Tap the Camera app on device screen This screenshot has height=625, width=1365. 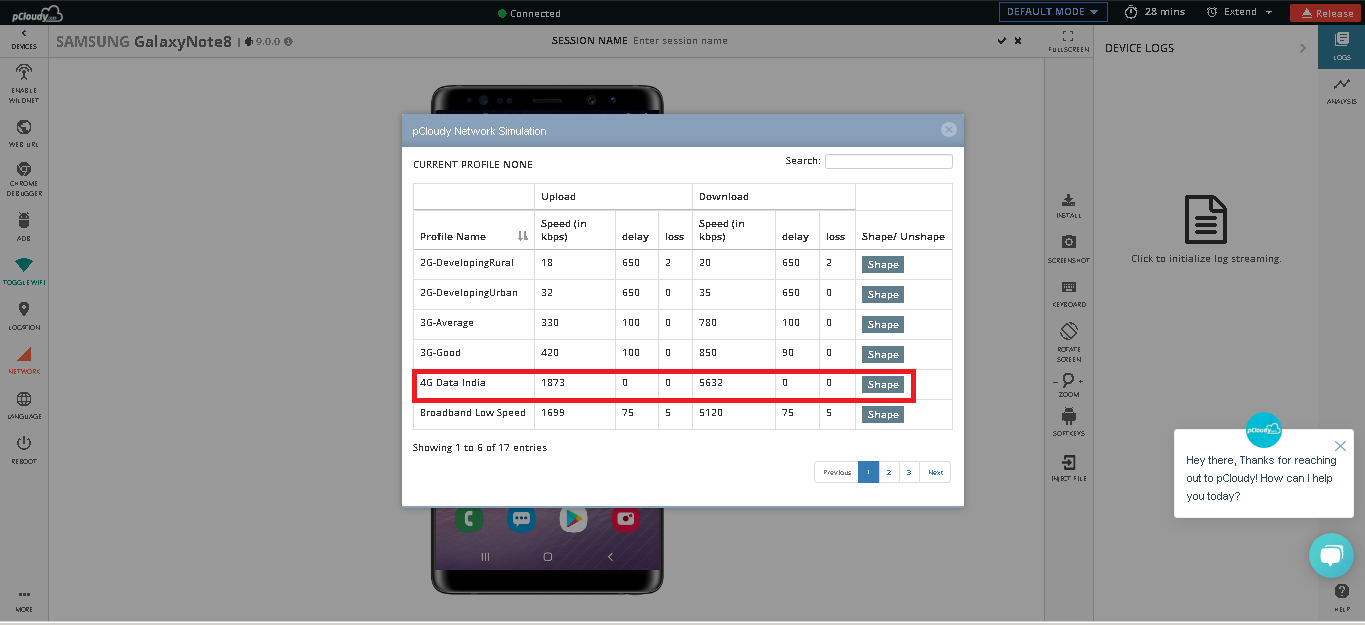coord(626,519)
